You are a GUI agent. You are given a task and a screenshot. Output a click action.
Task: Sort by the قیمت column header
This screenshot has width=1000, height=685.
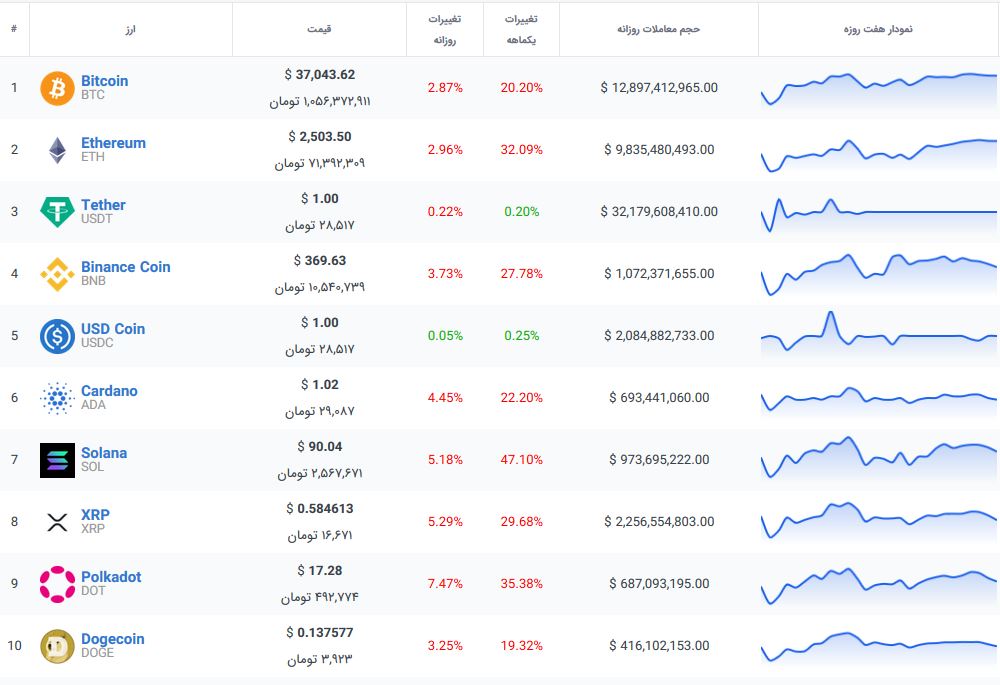click(x=319, y=29)
